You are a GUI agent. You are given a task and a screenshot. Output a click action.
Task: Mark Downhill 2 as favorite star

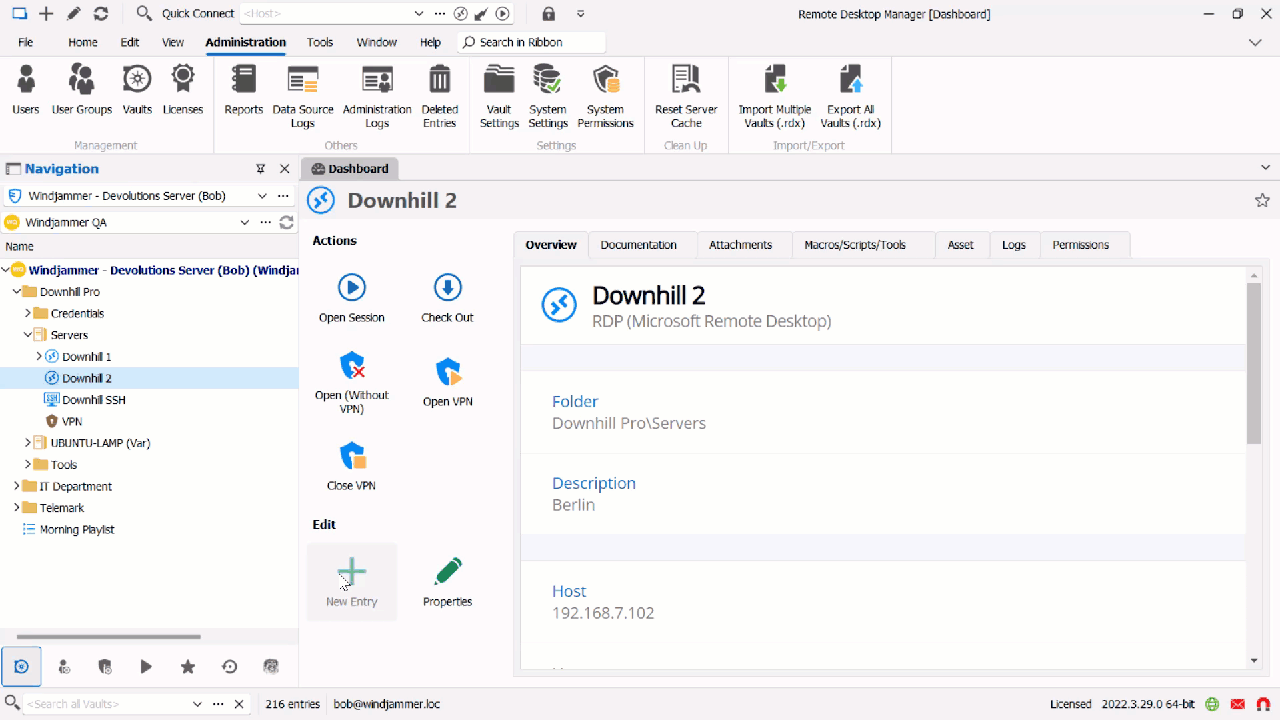1262,200
